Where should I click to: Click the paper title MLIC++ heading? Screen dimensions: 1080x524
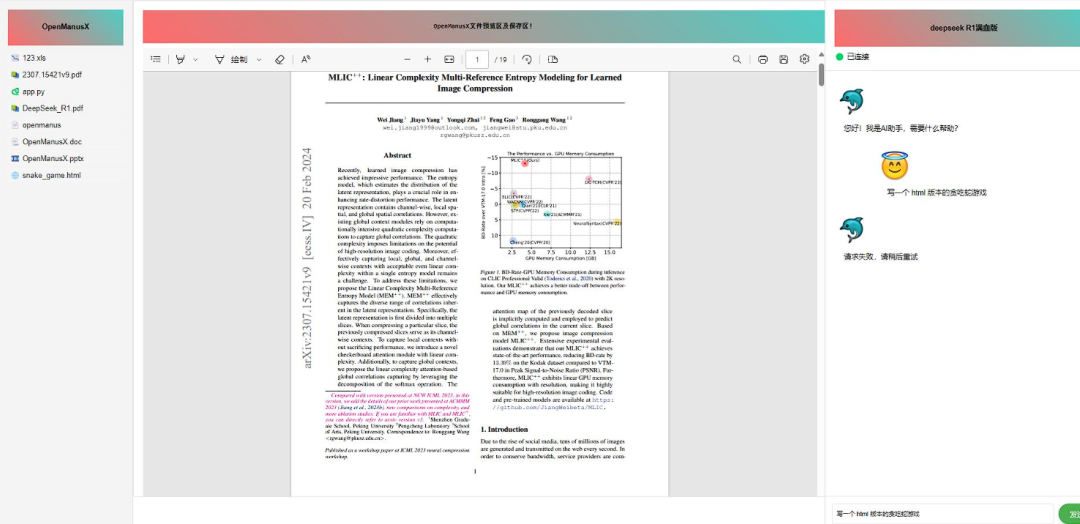(475, 83)
